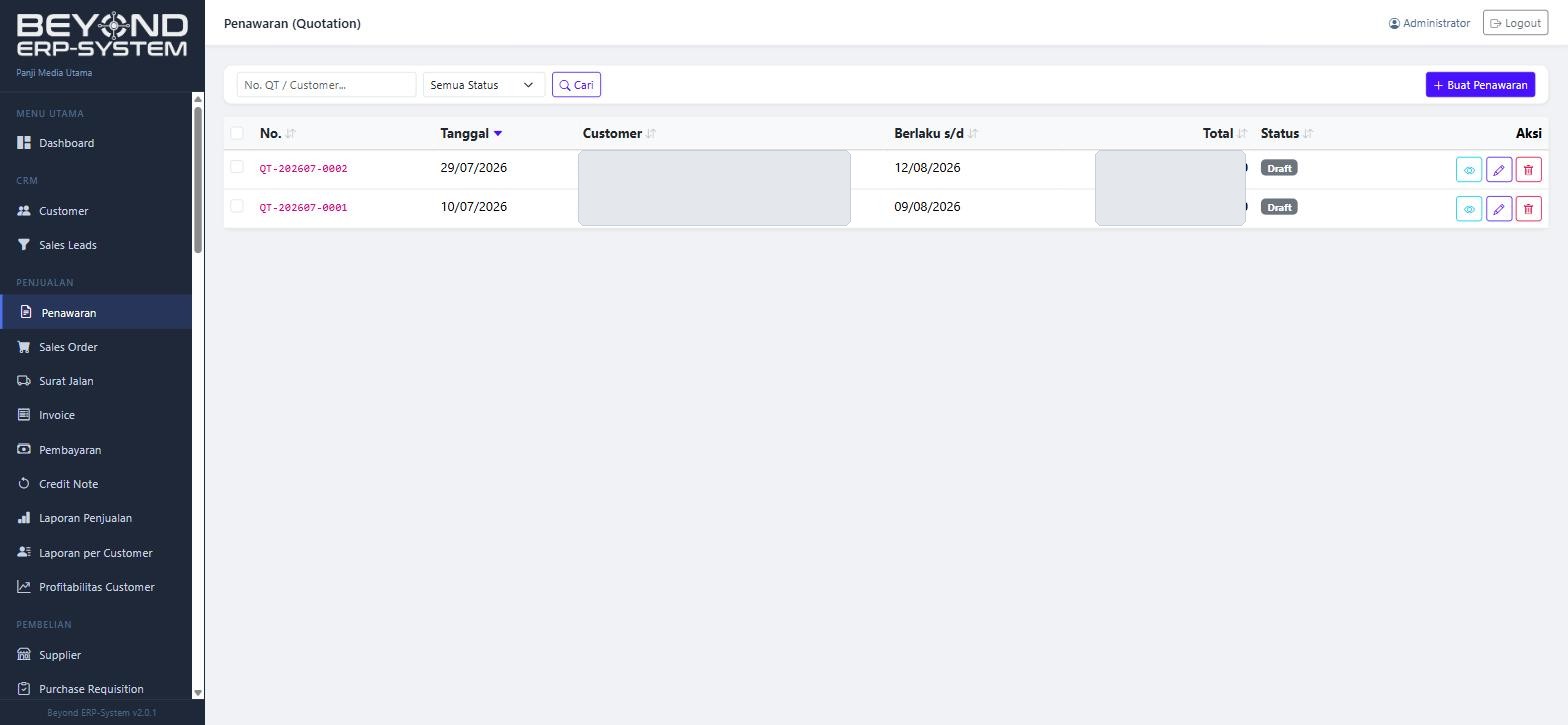This screenshot has height=725, width=1568.
Task: Delete quotation QT-202607-0001 with trash icon
Action: click(x=1528, y=209)
